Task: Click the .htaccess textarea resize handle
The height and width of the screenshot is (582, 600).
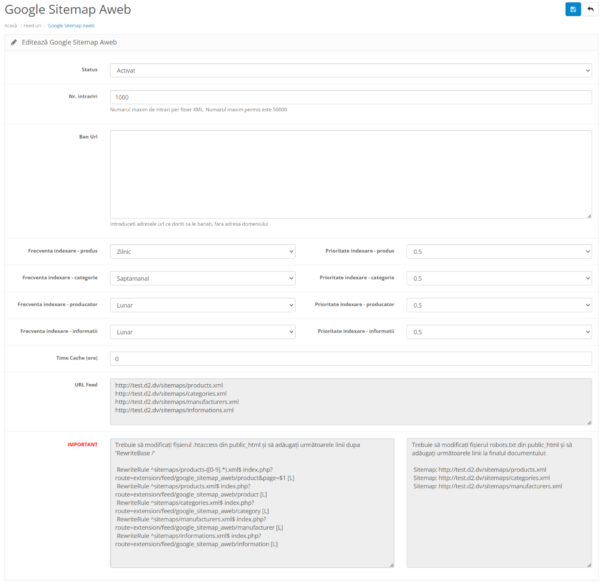Action: coord(391,564)
